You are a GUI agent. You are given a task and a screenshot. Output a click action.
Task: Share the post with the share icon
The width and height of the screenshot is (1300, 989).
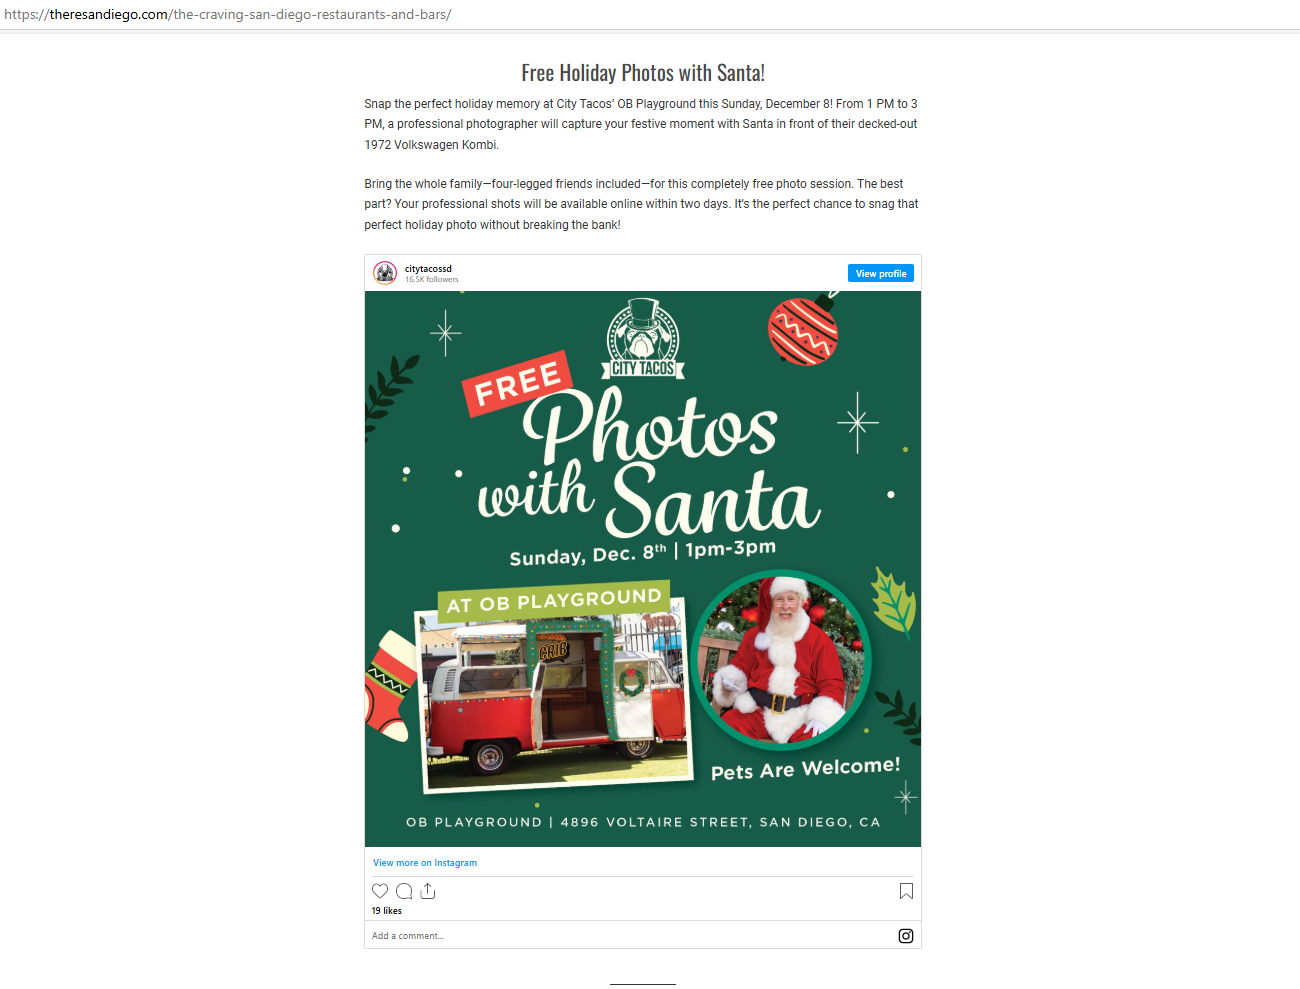click(x=428, y=891)
